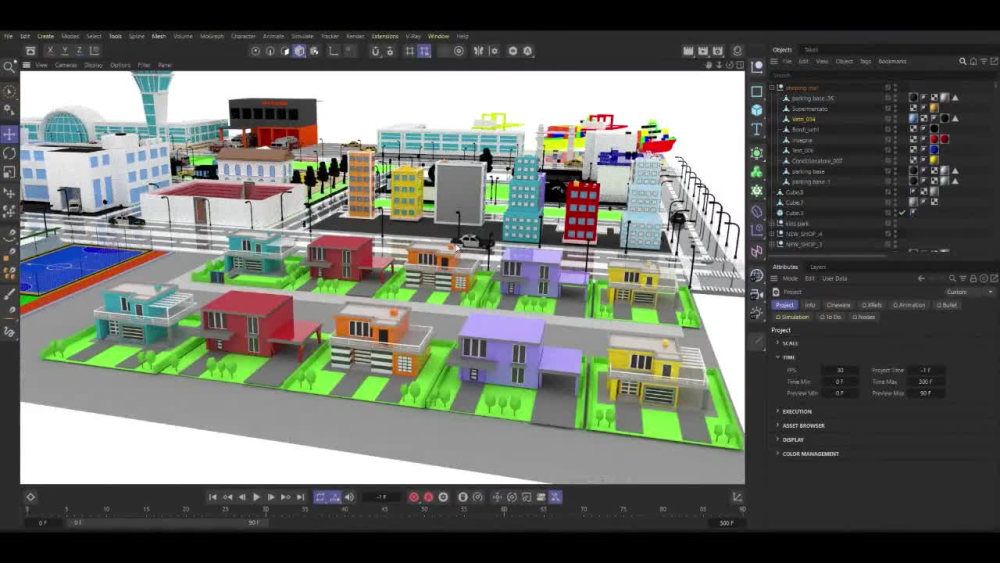Screen dimensions: 1000x563
Task: Select the Move tool in left toolbar
Action: click(x=9, y=134)
